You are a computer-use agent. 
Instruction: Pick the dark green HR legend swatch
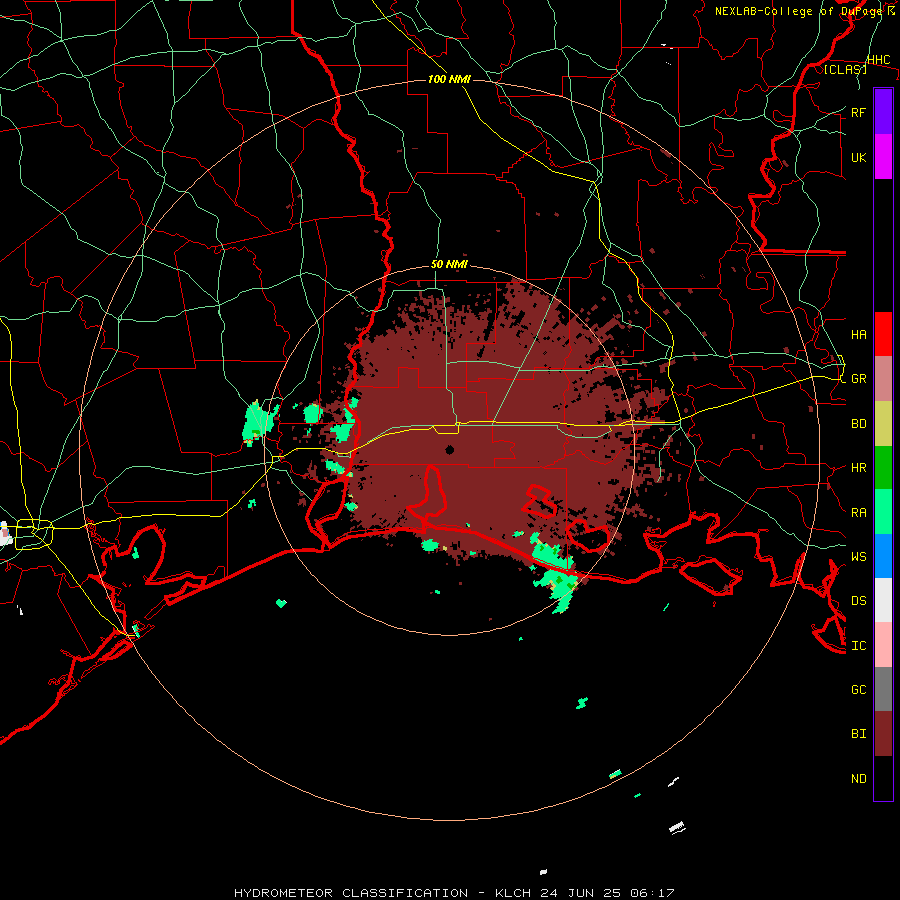click(883, 467)
